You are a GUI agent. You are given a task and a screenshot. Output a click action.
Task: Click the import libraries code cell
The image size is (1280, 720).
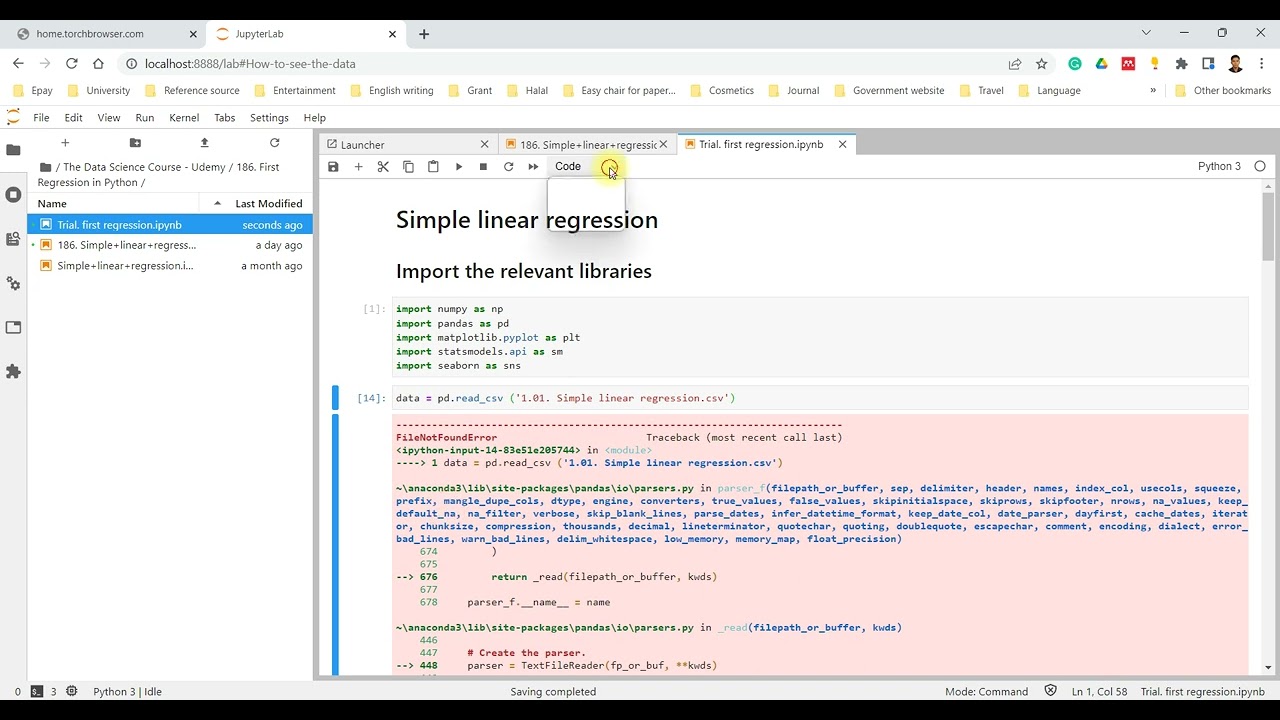coord(820,338)
